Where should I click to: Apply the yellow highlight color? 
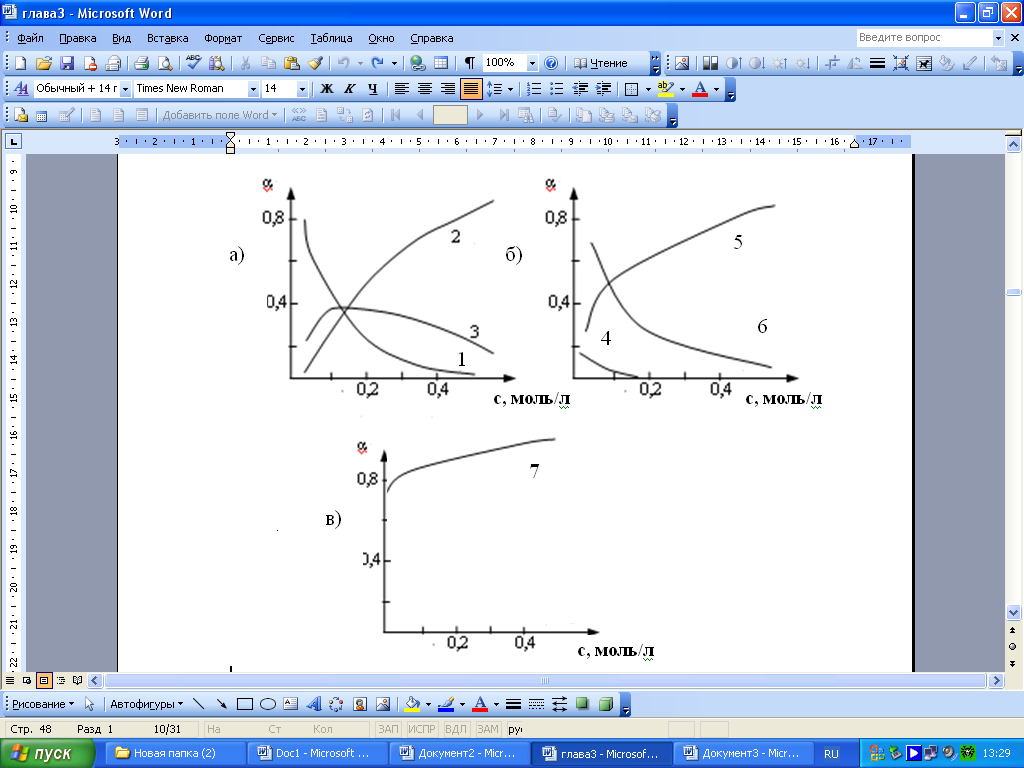click(666, 89)
